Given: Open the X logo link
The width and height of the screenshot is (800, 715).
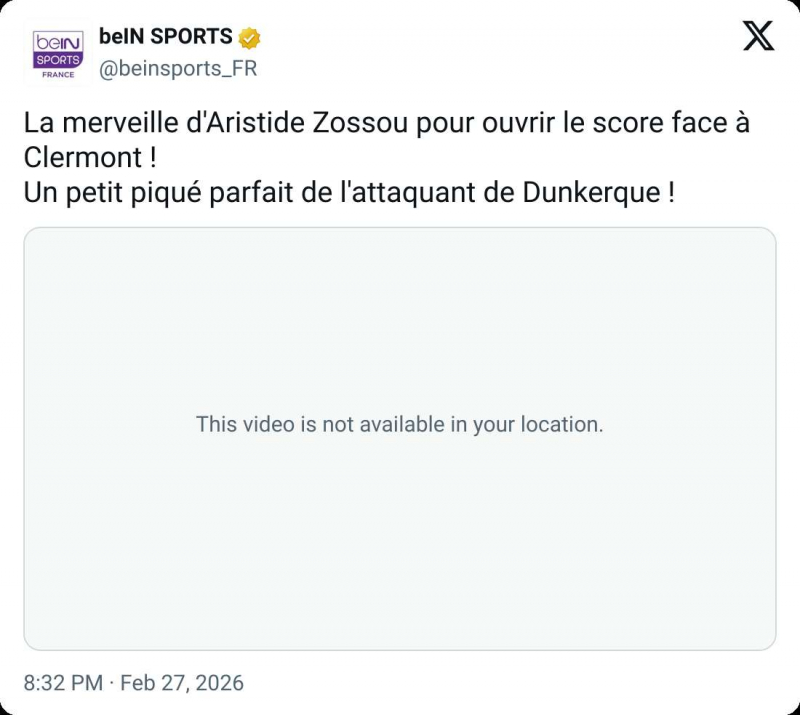Looking at the screenshot, I should click(759, 37).
